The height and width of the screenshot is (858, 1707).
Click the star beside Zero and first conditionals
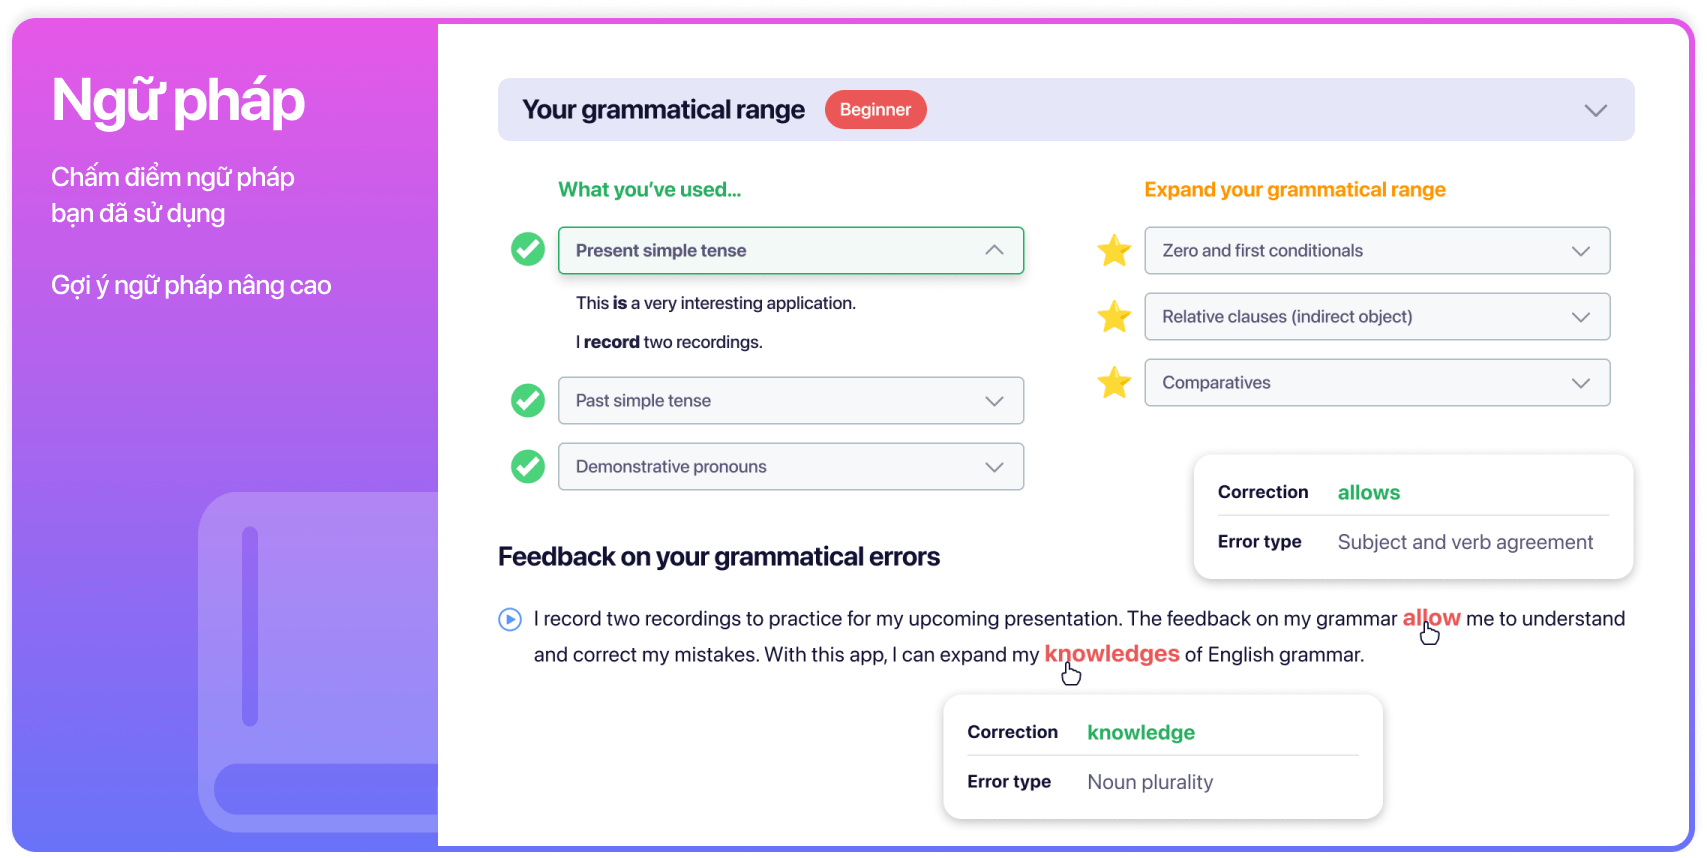pos(1114,250)
